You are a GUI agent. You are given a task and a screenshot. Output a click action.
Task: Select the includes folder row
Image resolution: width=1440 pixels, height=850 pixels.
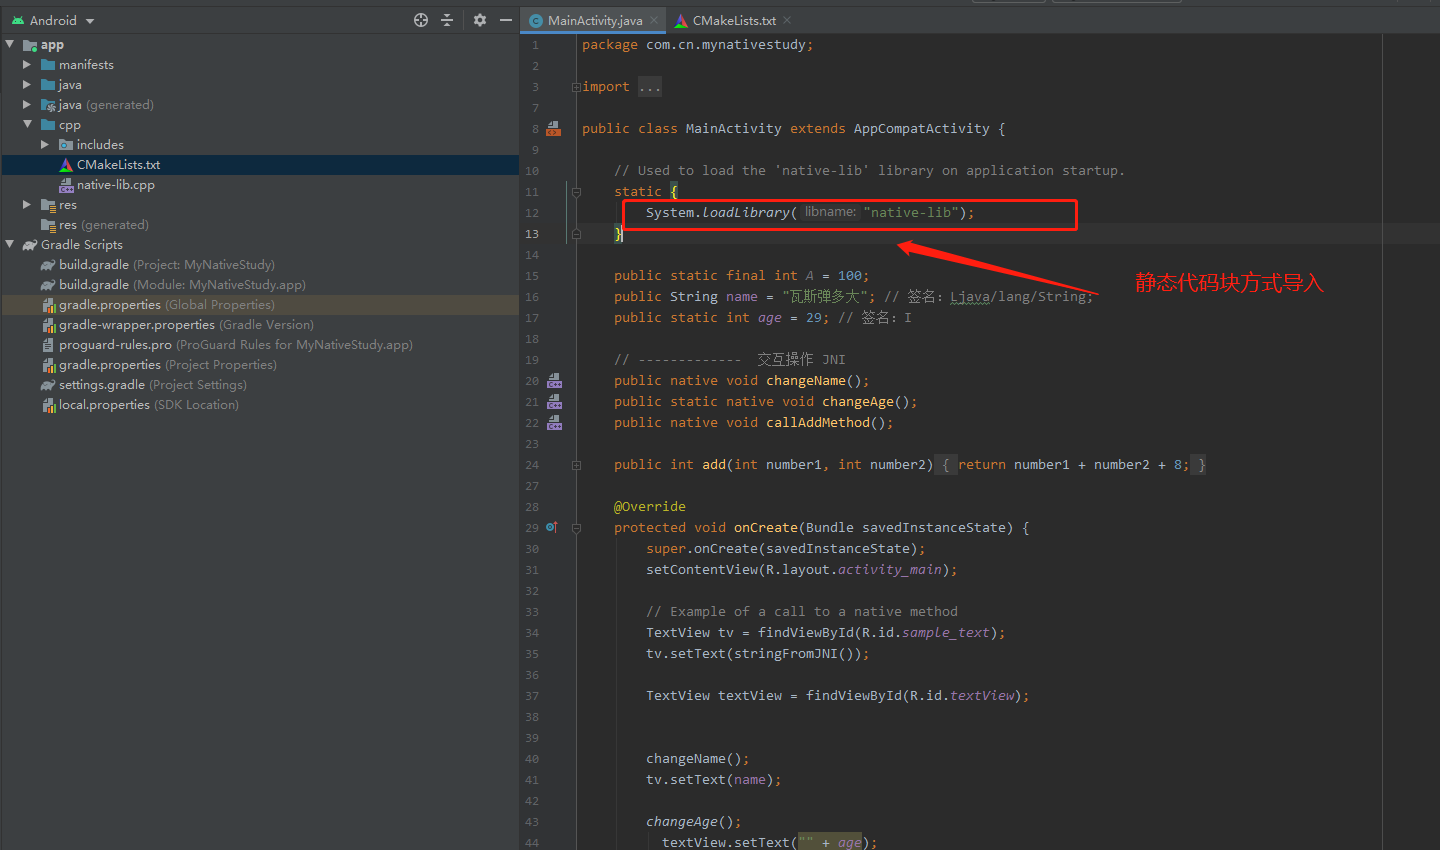(x=260, y=145)
